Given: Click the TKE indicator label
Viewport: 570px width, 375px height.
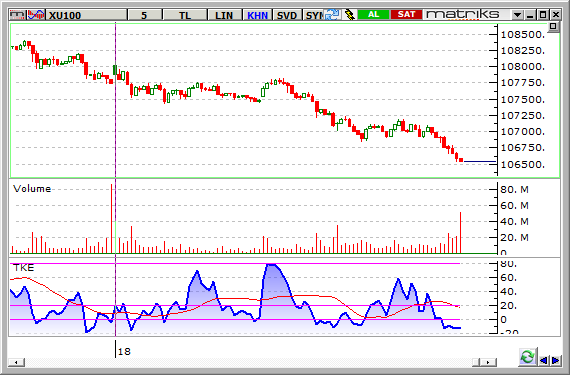Looking at the screenshot, I should click(24, 268).
